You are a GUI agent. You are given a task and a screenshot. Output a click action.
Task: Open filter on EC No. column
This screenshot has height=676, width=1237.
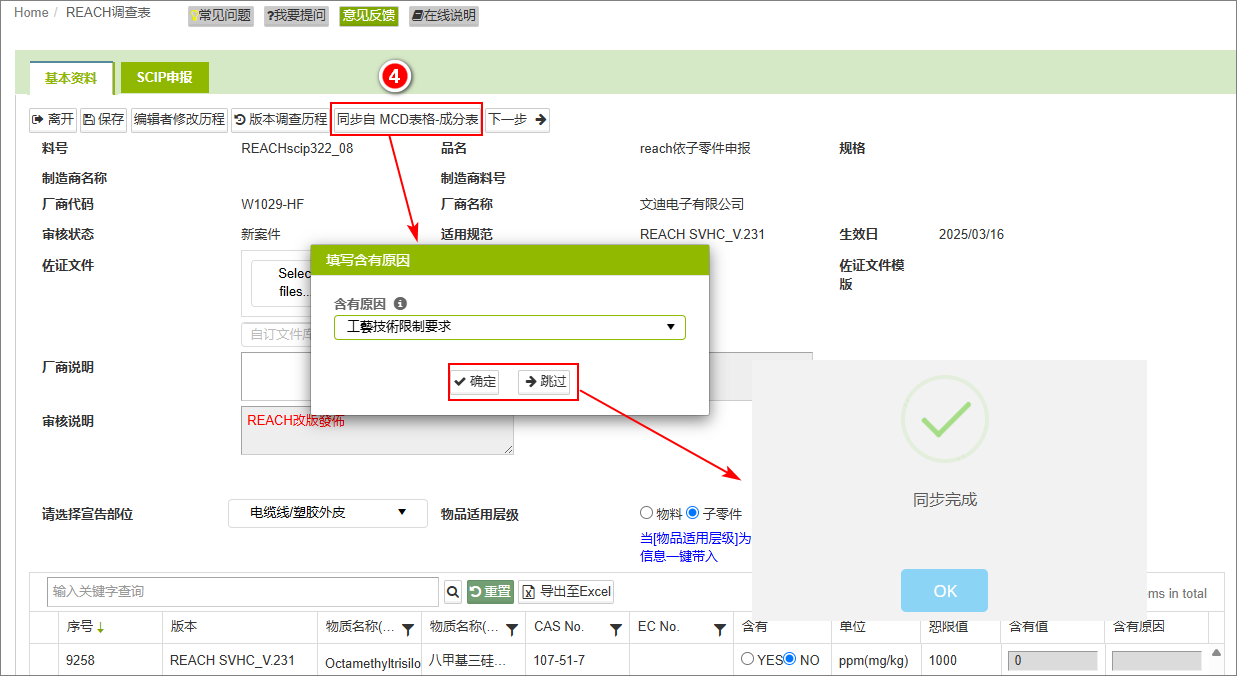coord(720,630)
